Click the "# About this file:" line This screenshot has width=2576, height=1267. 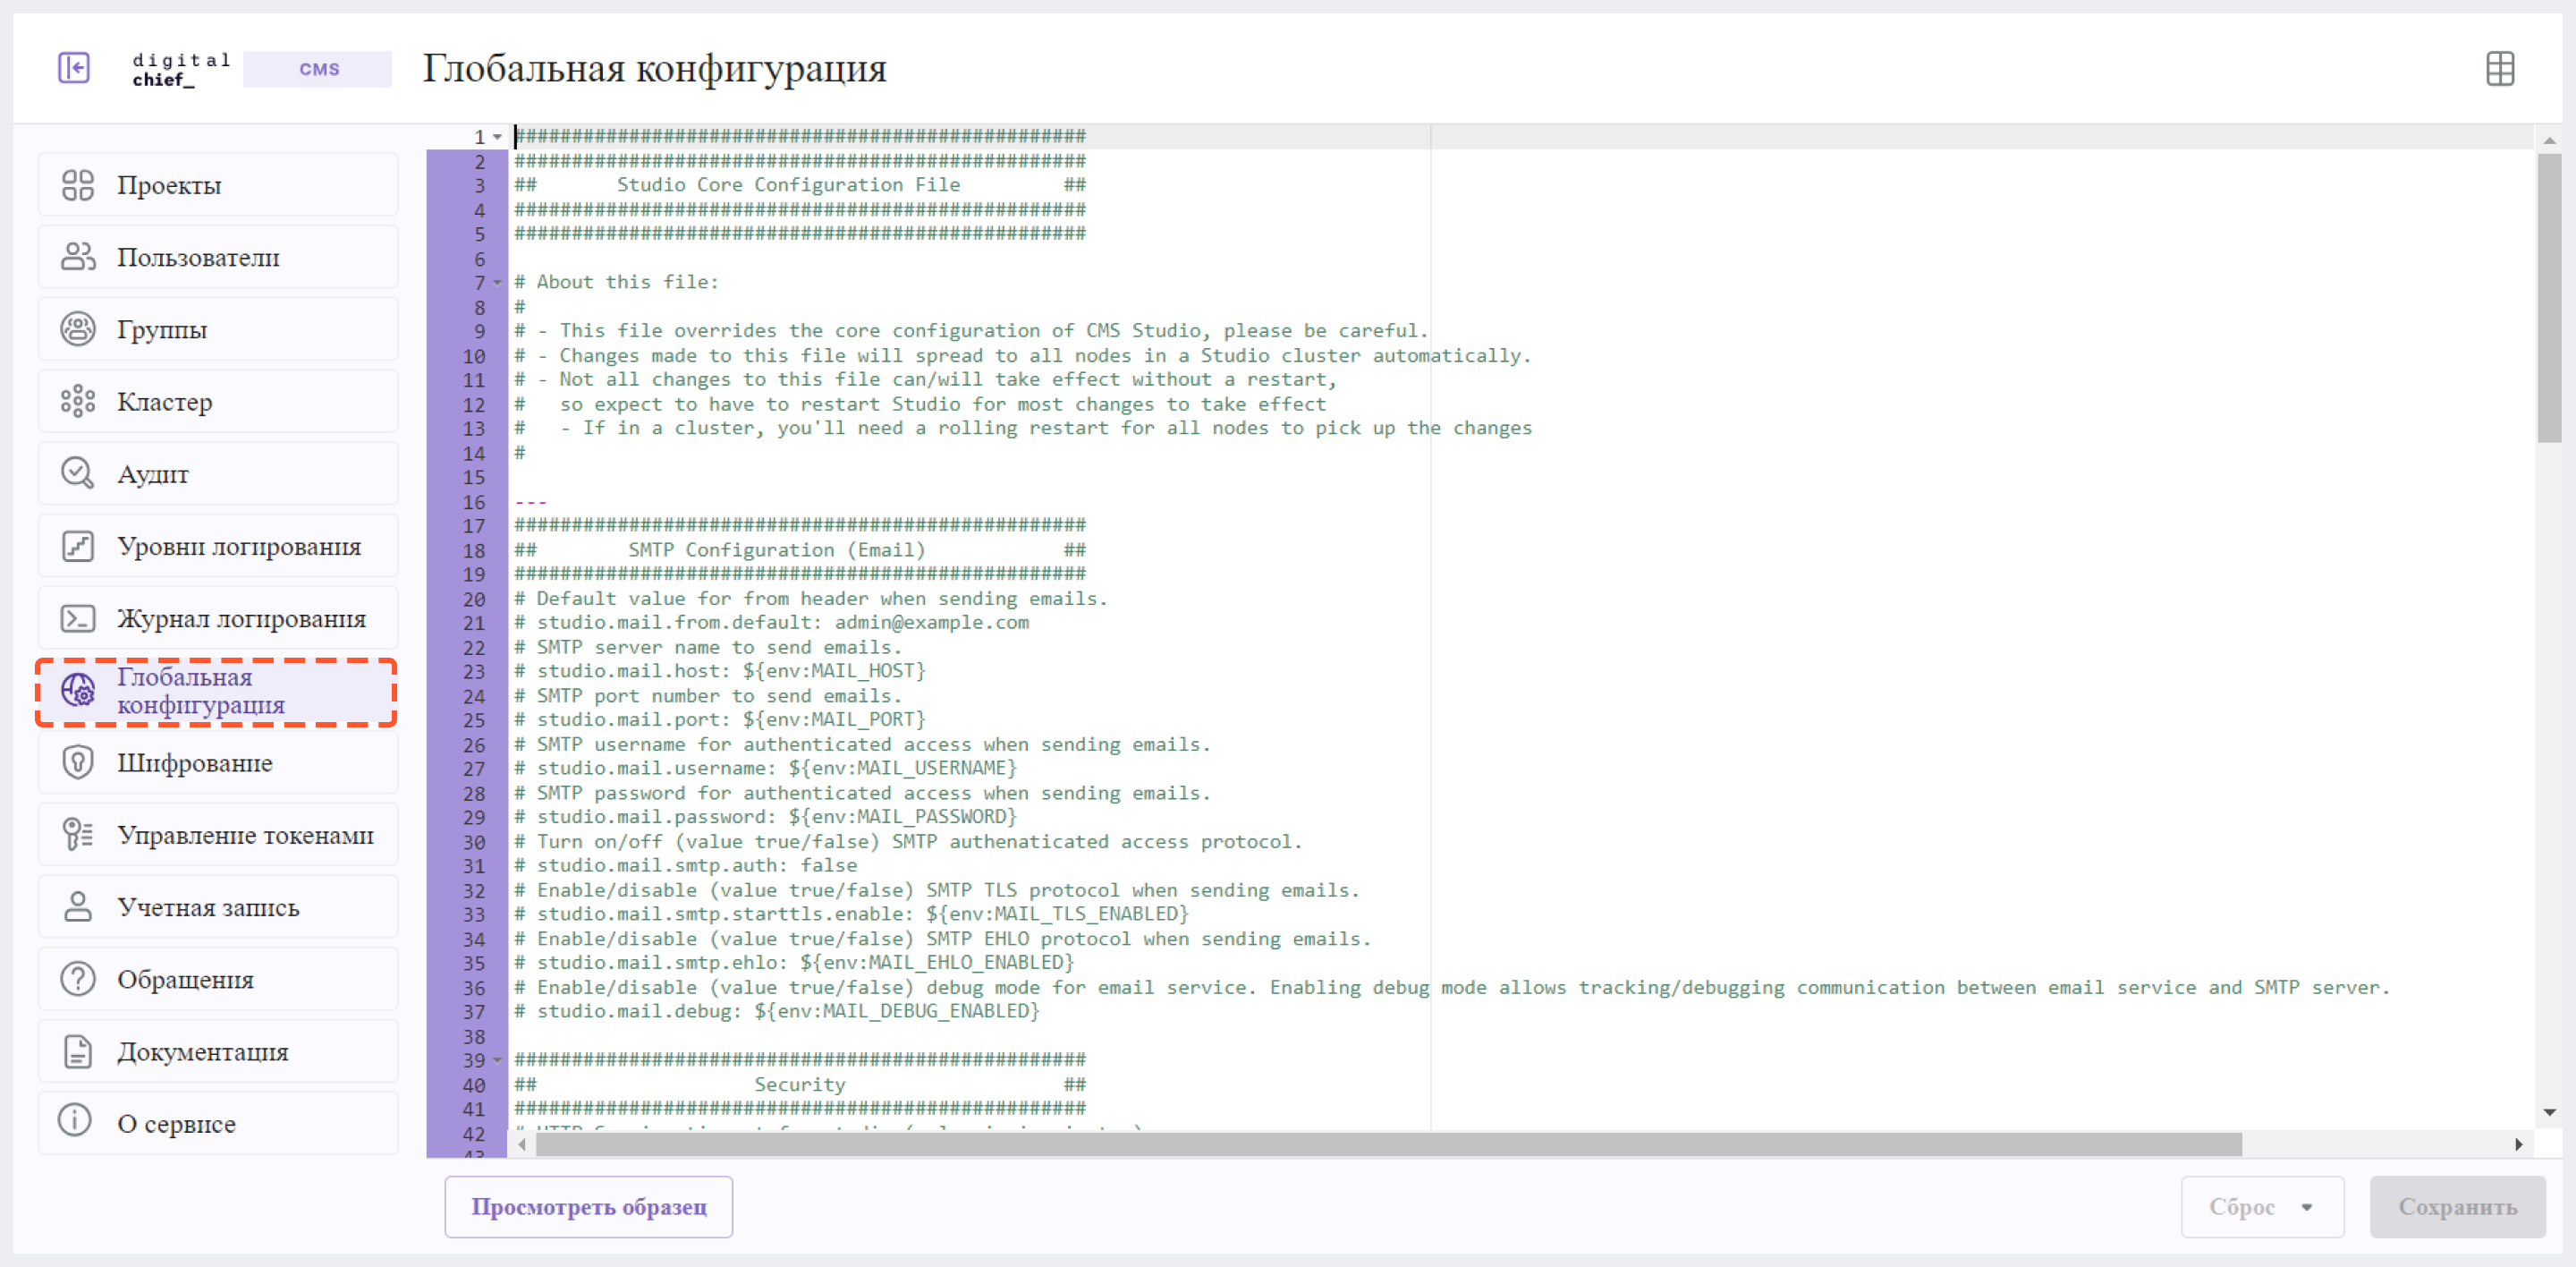pos(617,283)
